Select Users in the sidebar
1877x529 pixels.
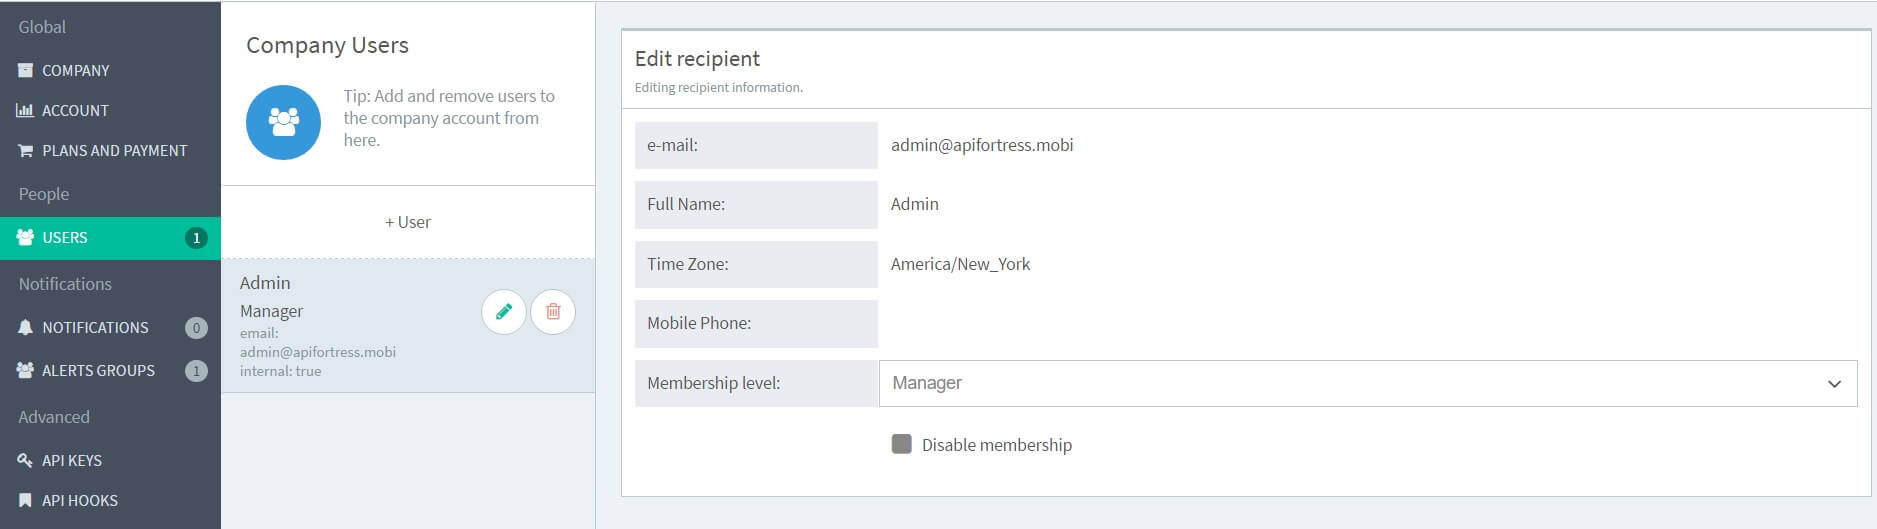pyautogui.click(x=65, y=238)
